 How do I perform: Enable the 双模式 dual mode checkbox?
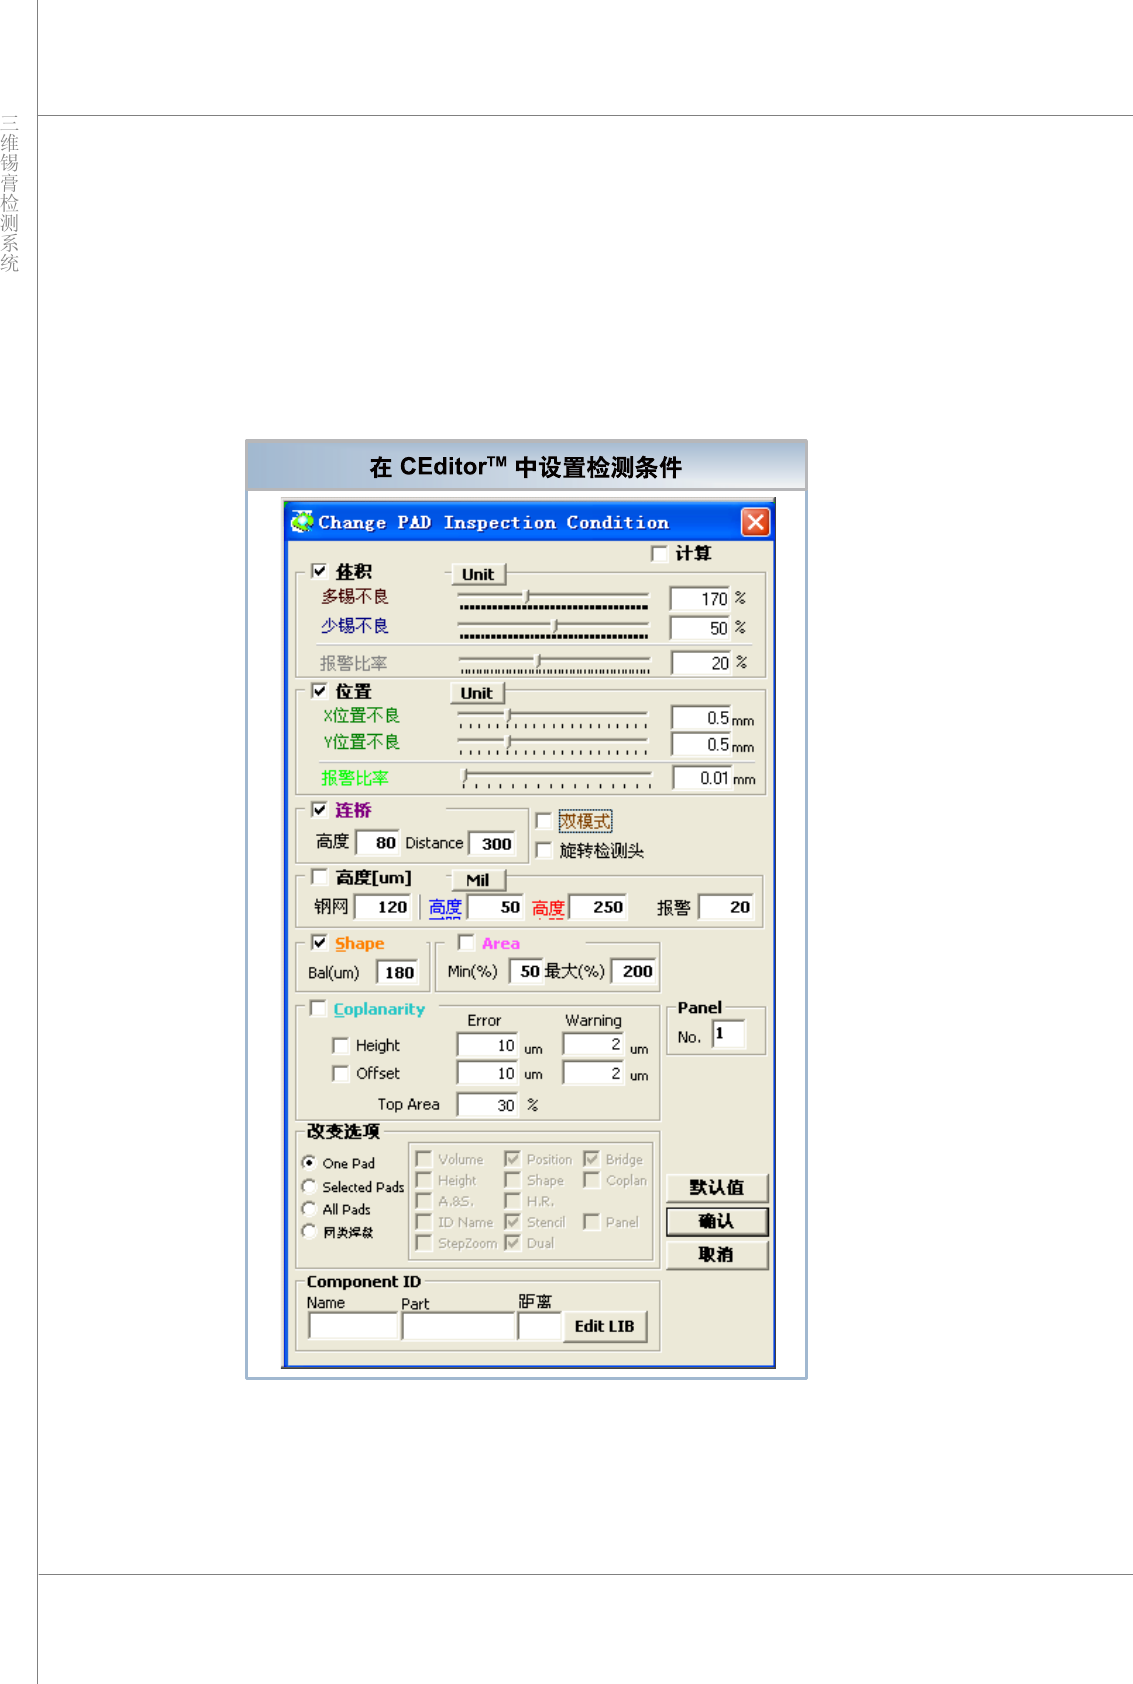click(544, 821)
